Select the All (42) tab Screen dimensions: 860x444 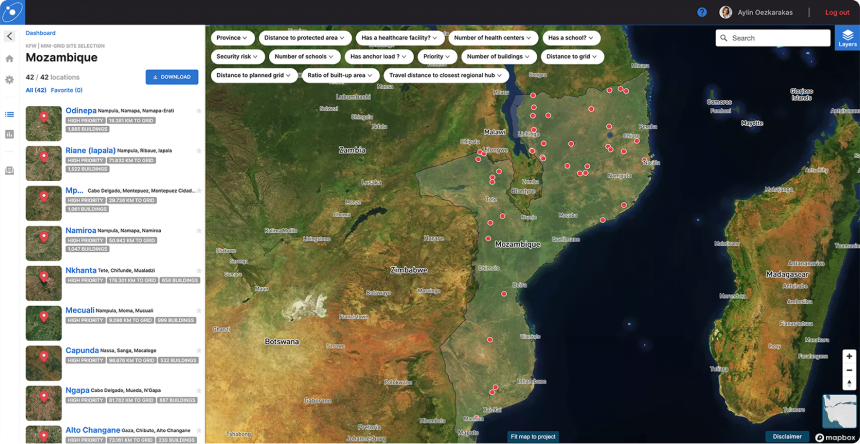(36, 90)
